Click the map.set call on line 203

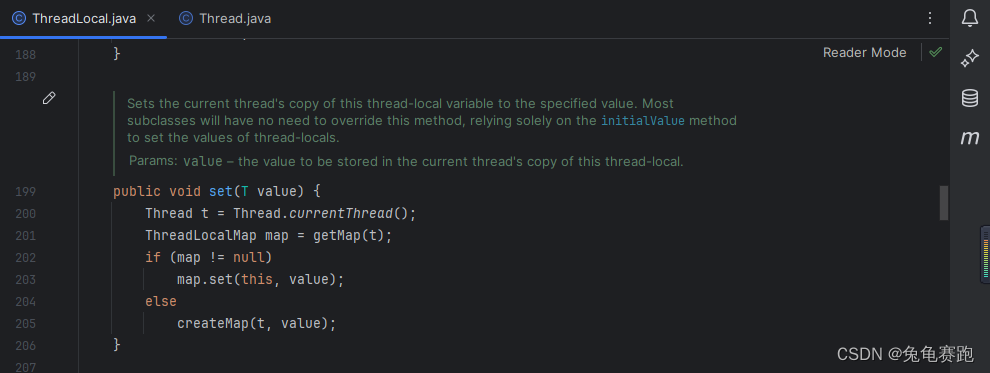[205, 280]
